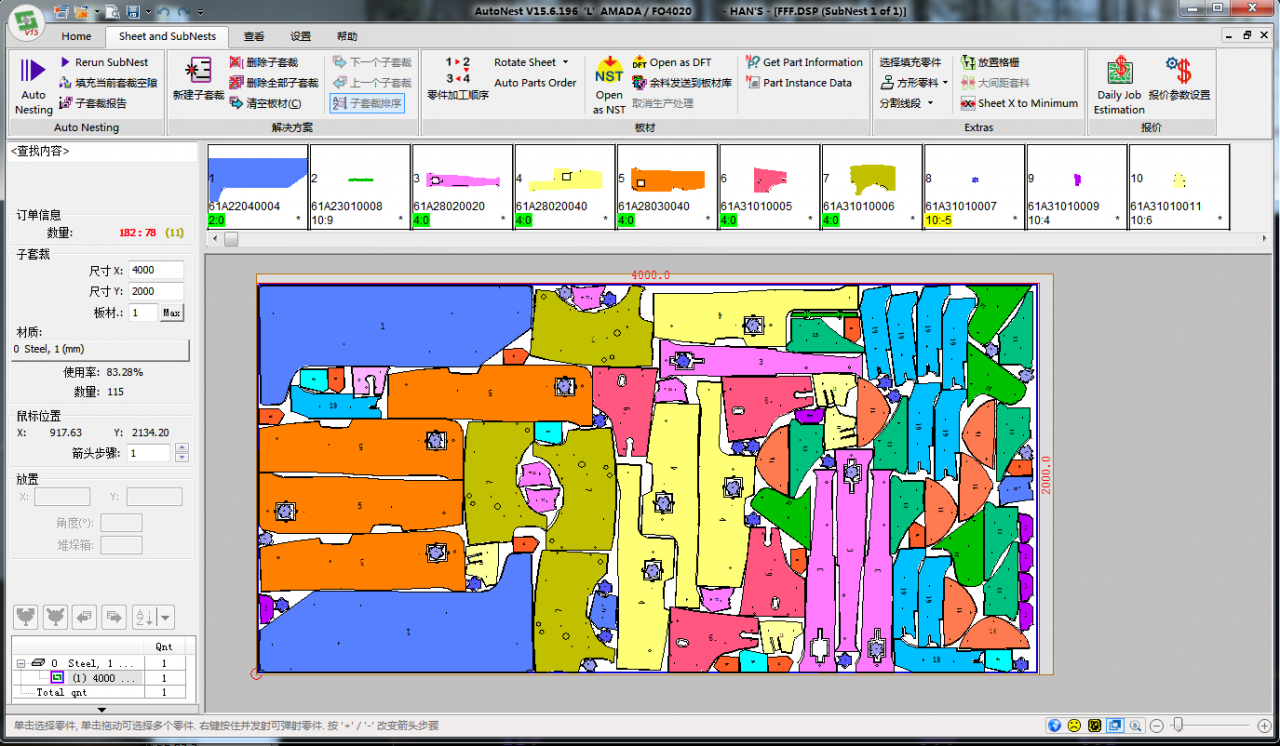Toggle 子套裁排序 subnest sorting button
The width and height of the screenshot is (1280, 746).
367,103
